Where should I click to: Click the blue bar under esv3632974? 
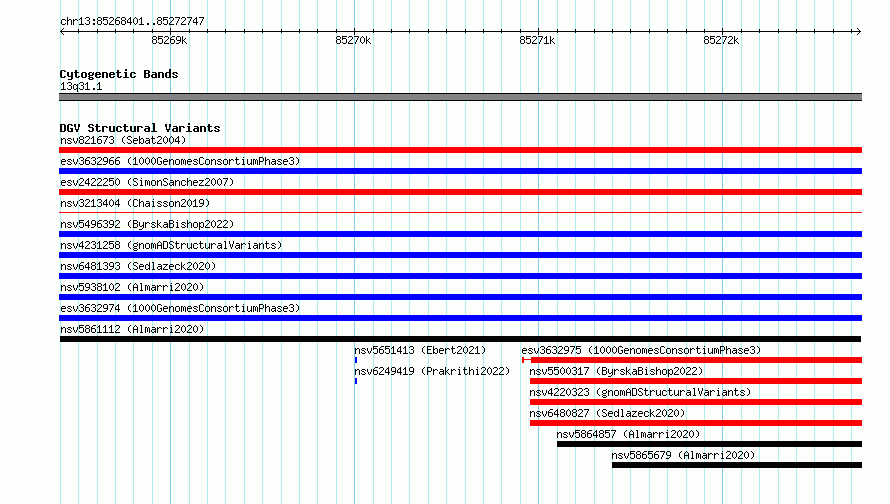tap(460, 318)
